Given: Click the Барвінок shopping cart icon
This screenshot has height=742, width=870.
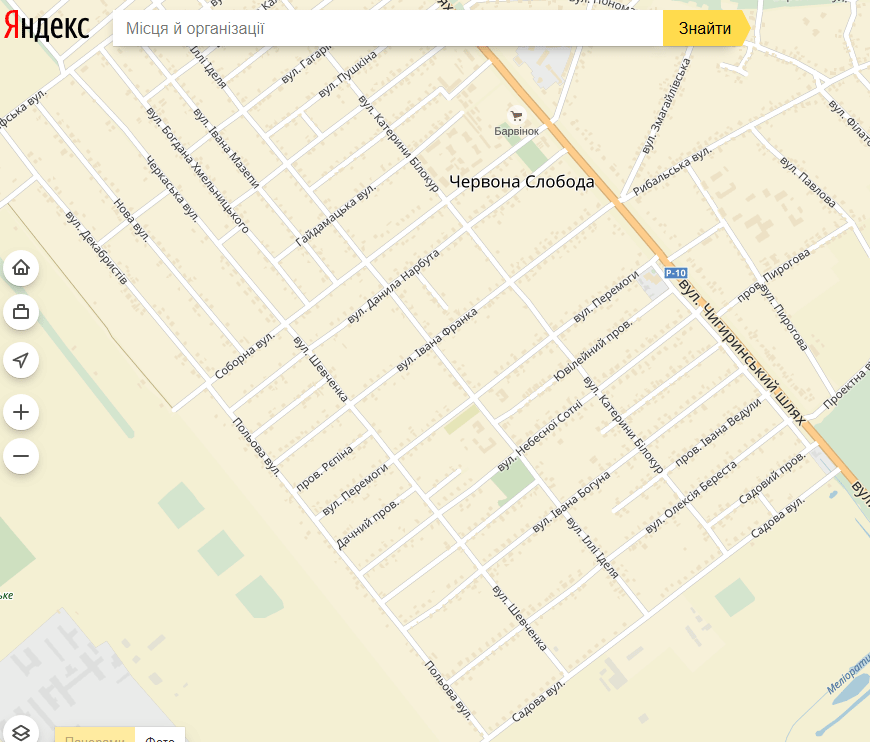Looking at the screenshot, I should 517,115.
